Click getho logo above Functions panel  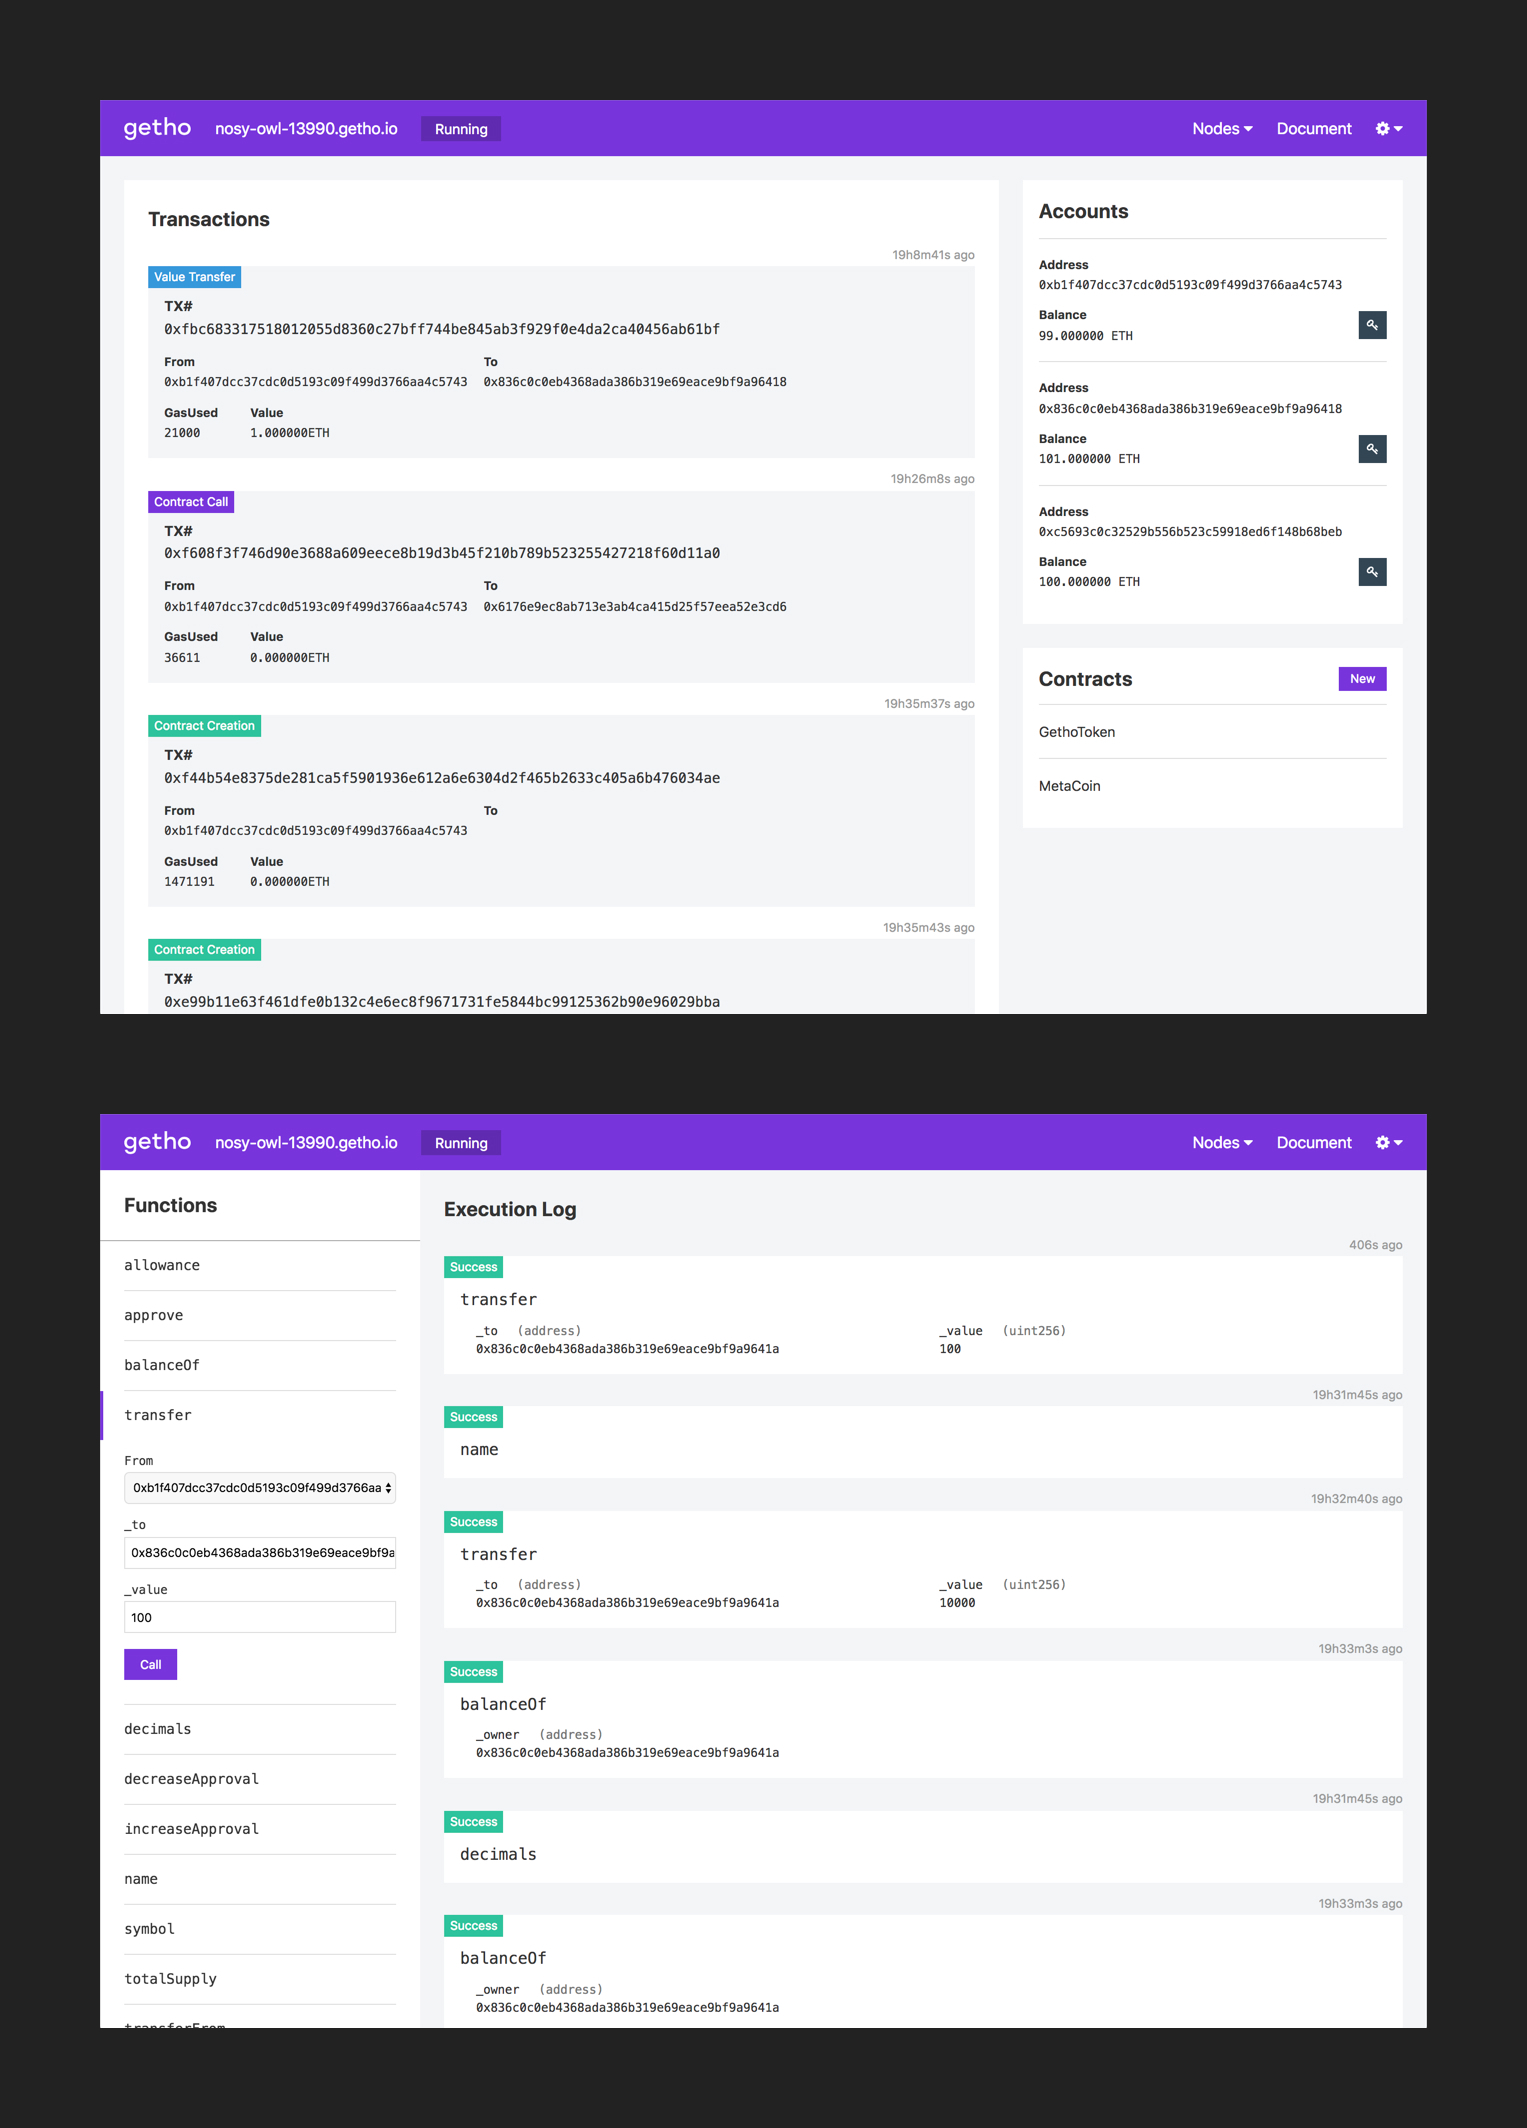pos(157,1142)
